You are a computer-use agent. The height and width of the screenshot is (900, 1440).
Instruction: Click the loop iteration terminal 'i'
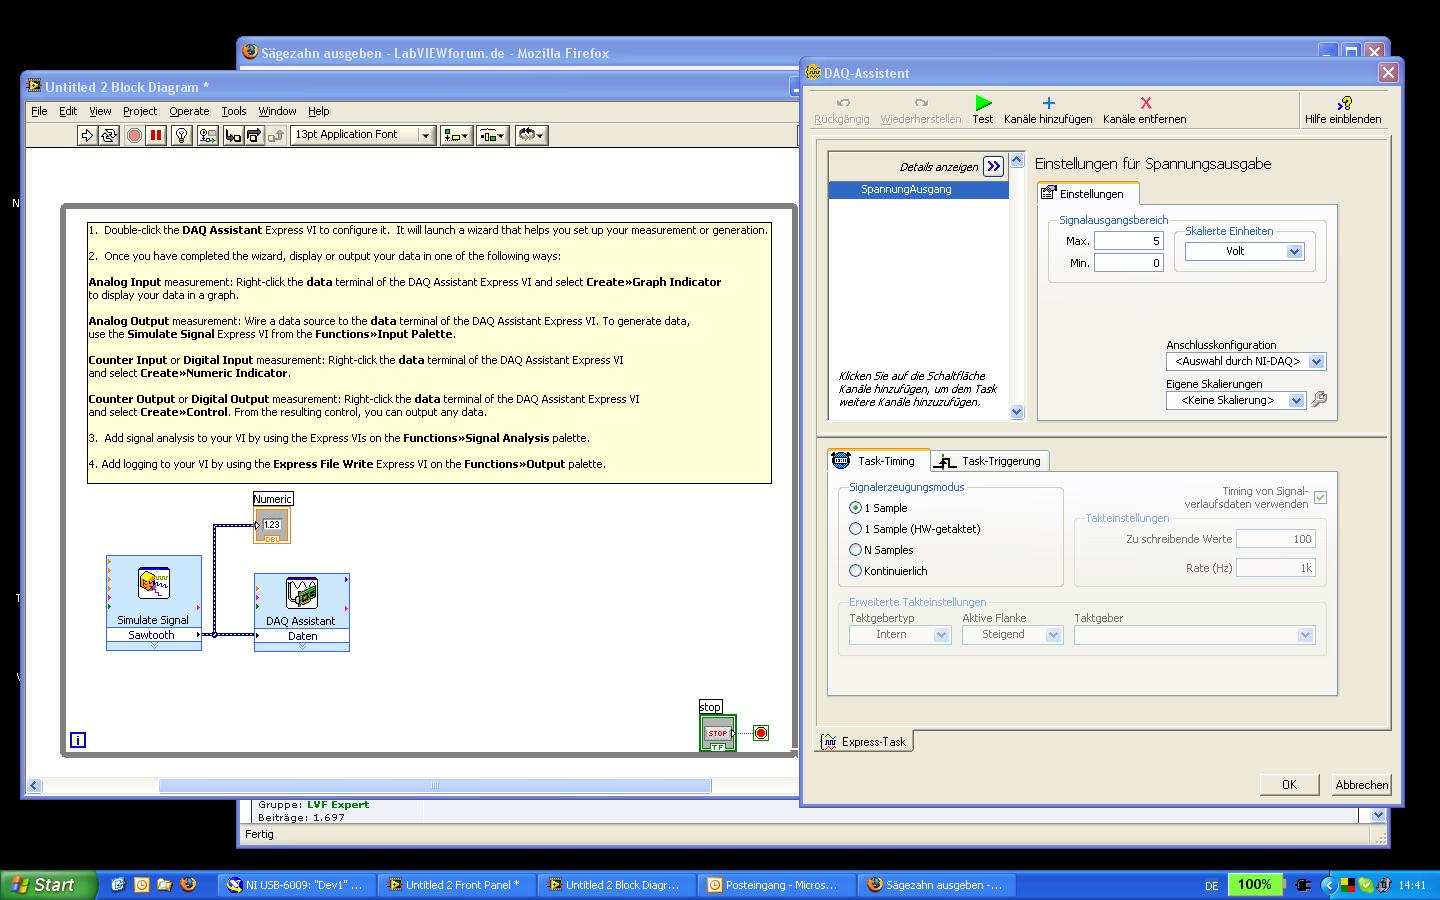coord(78,740)
